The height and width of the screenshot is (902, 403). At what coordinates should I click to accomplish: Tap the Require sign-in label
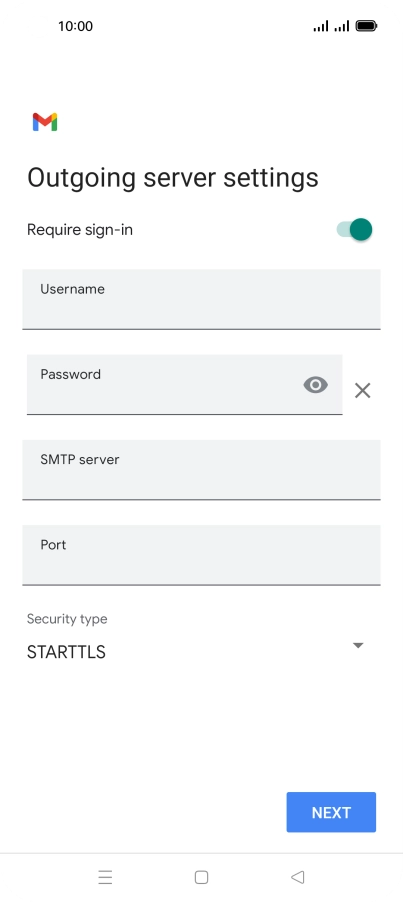coord(80,230)
